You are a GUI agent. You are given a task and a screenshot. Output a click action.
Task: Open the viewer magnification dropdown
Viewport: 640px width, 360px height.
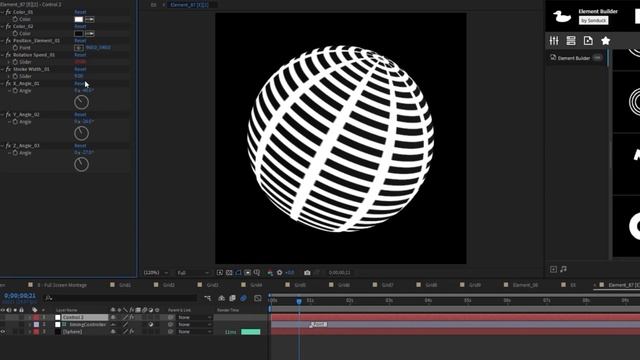click(156, 272)
